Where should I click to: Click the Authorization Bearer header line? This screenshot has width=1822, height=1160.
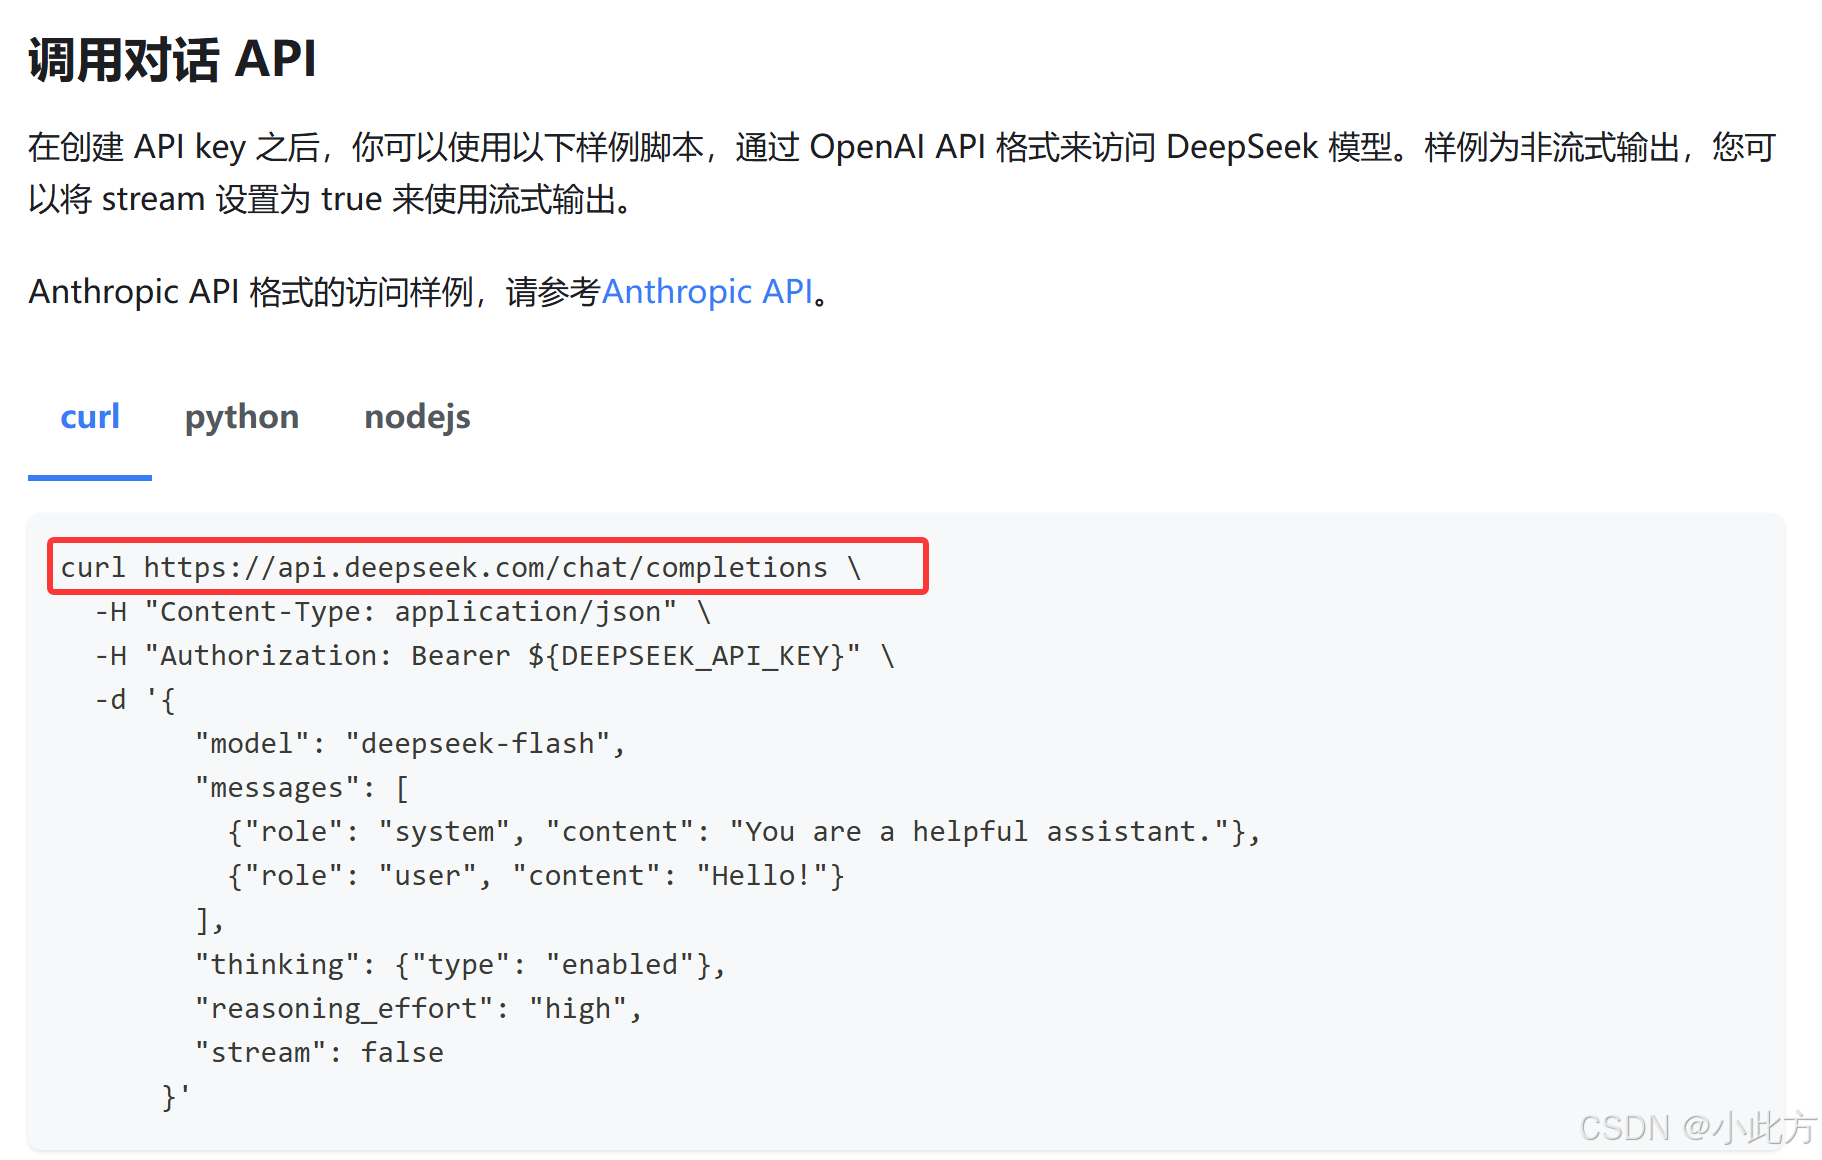click(x=494, y=655)
